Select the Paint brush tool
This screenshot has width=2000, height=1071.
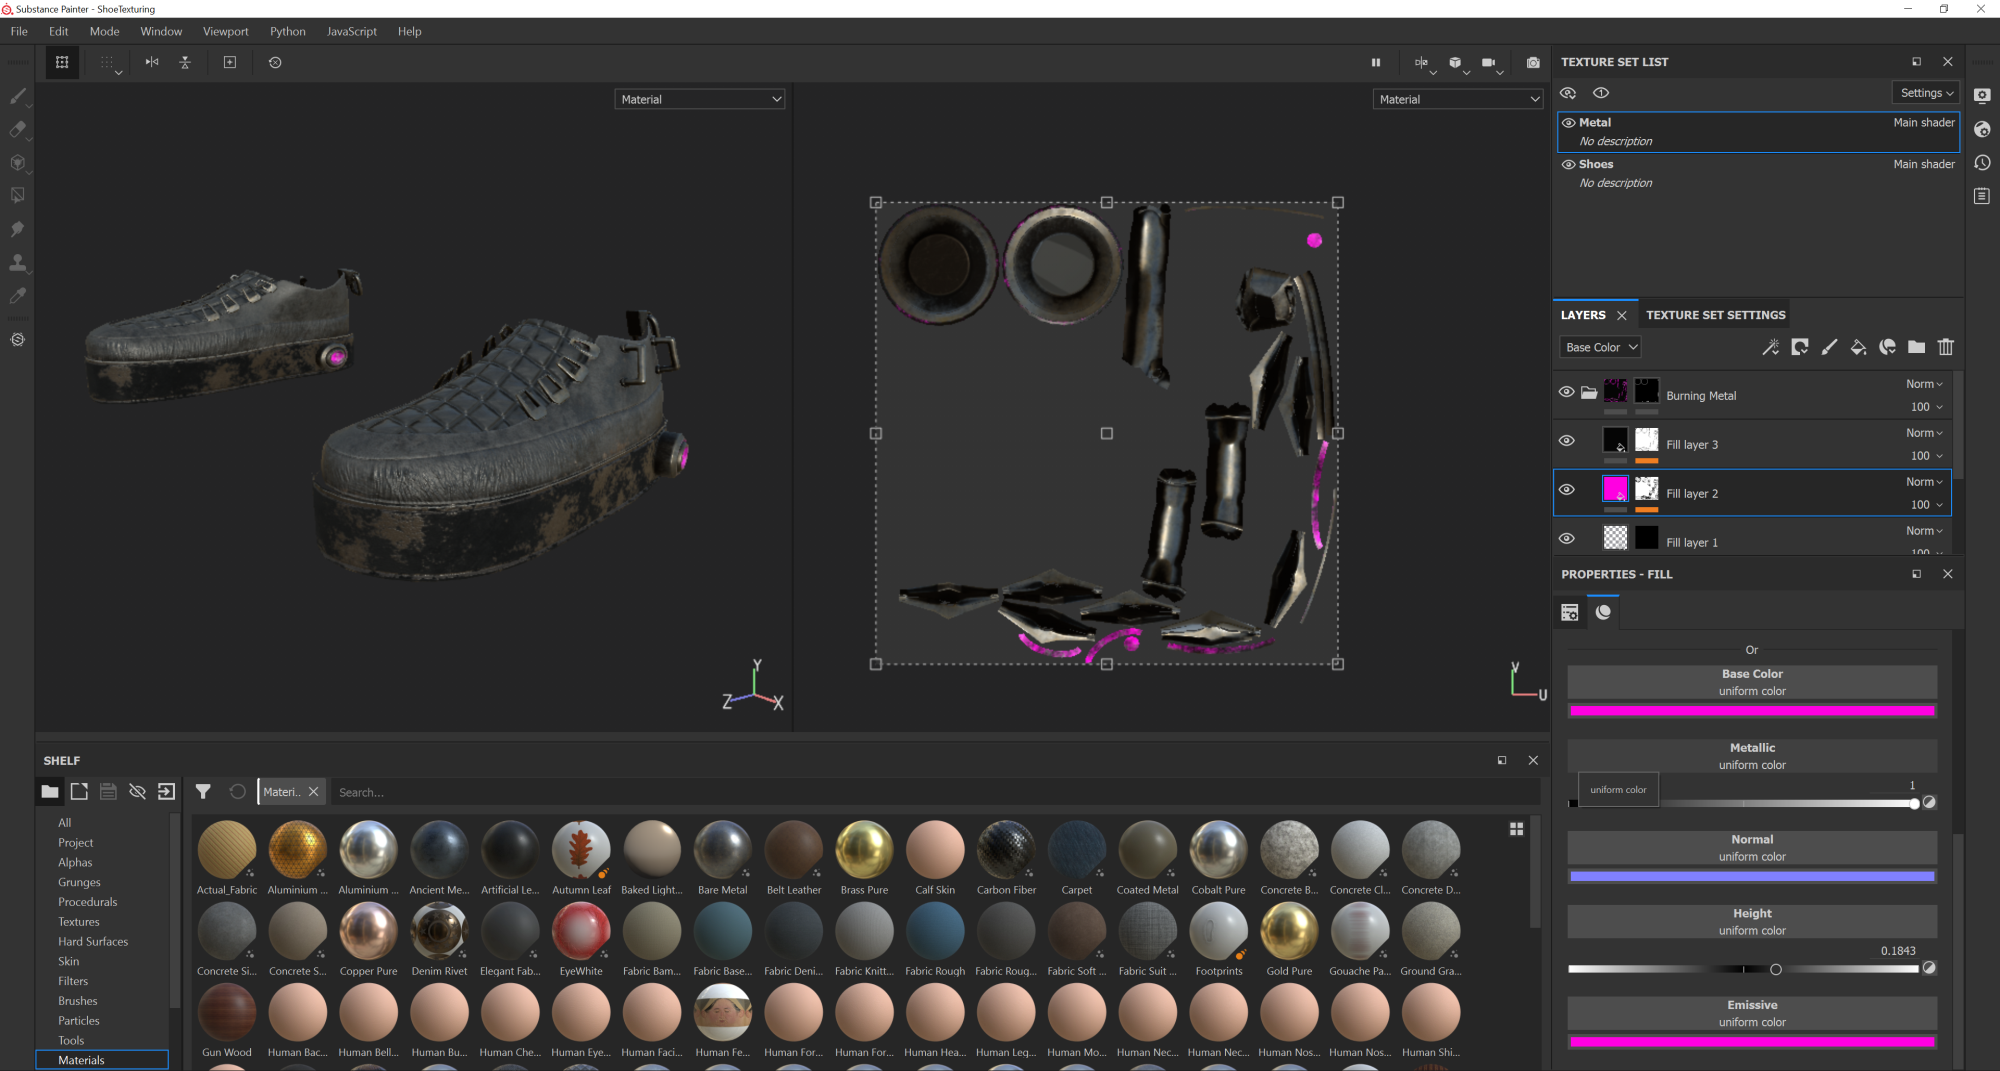pyautogui.click(x=17, y=97)
